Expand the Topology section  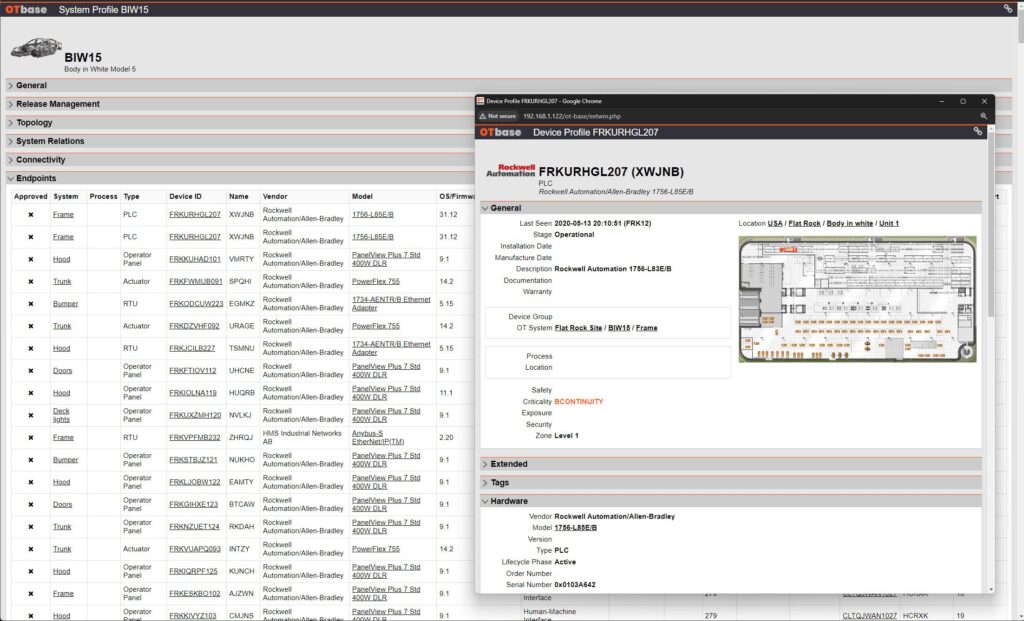(34, 123)
